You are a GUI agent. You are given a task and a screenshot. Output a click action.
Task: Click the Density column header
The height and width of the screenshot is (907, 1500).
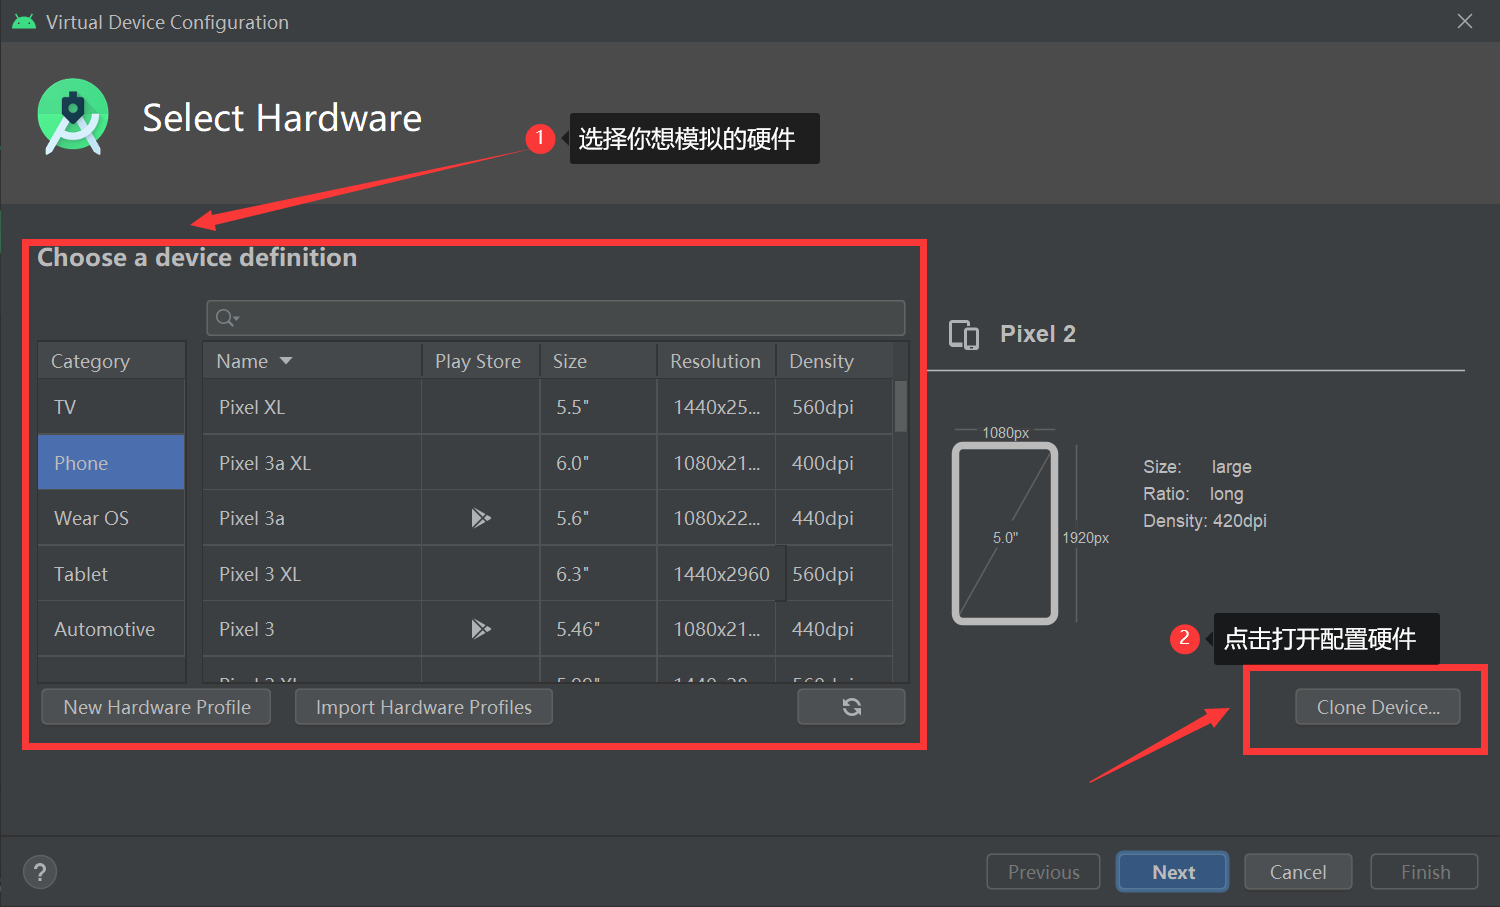point(834,361)
